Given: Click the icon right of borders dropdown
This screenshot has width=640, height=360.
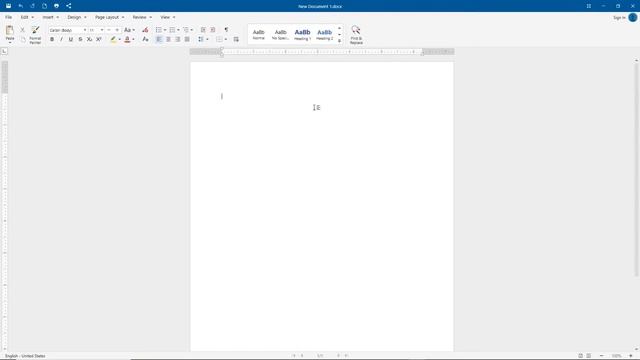Looking at the screenshot, I should (236, 39).
